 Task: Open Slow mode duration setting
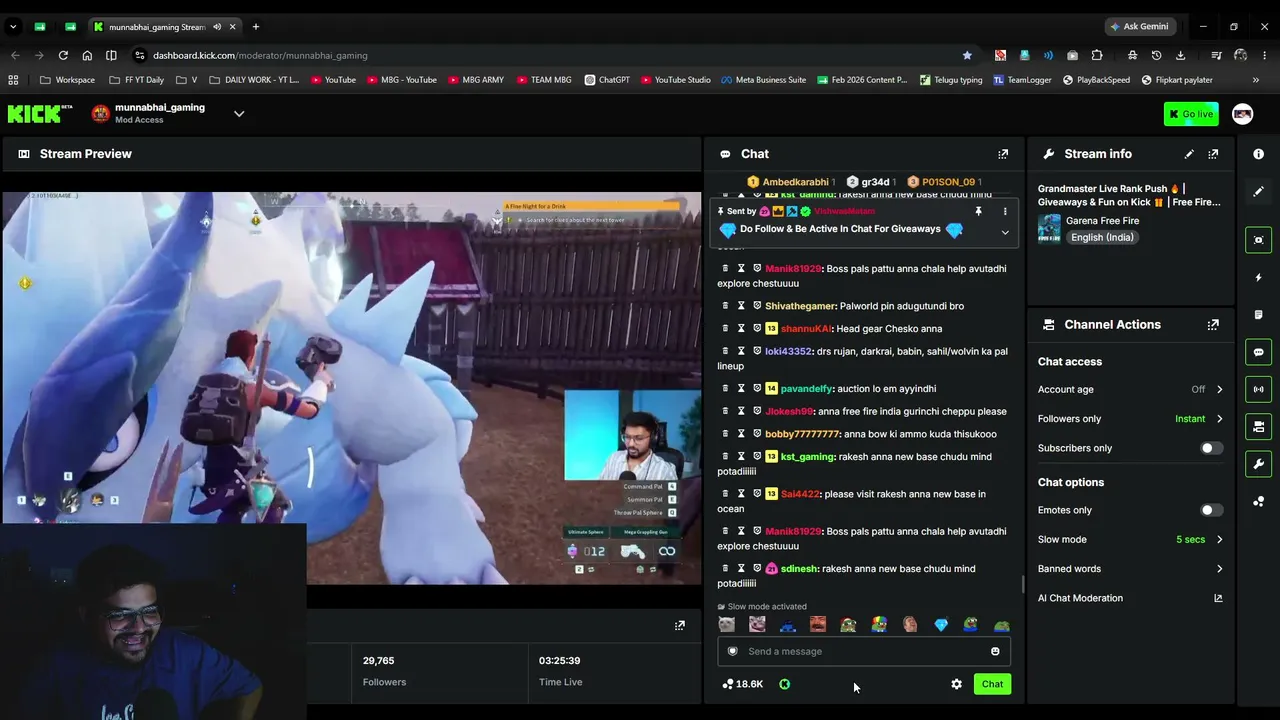[1200, 540]
